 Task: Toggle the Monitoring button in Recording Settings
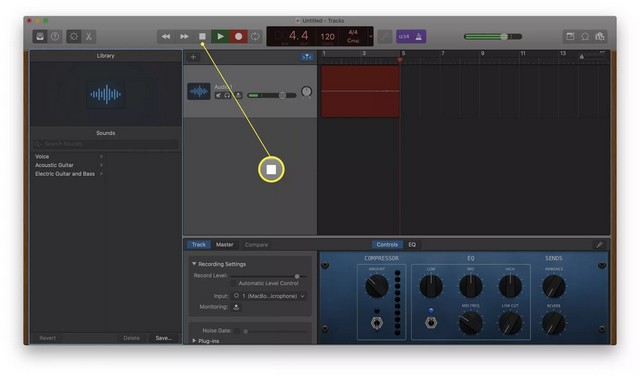[x=236, y=307]
